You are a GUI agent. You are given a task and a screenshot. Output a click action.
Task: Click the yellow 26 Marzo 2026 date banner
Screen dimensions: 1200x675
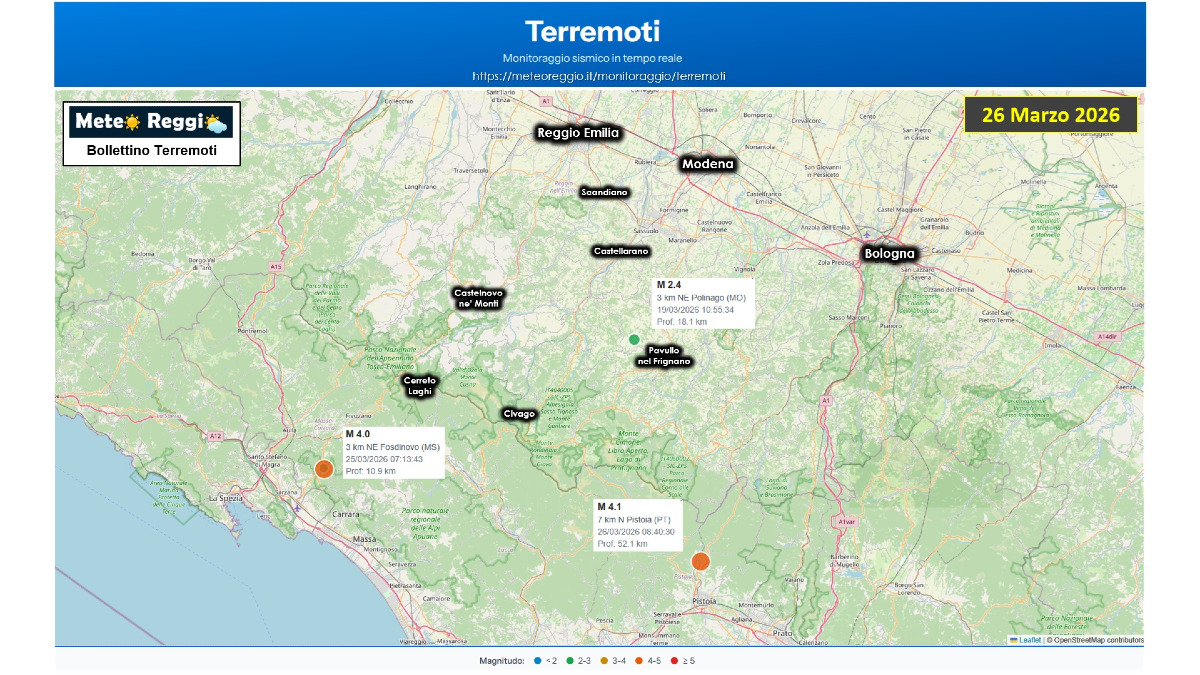[1051, 115]
